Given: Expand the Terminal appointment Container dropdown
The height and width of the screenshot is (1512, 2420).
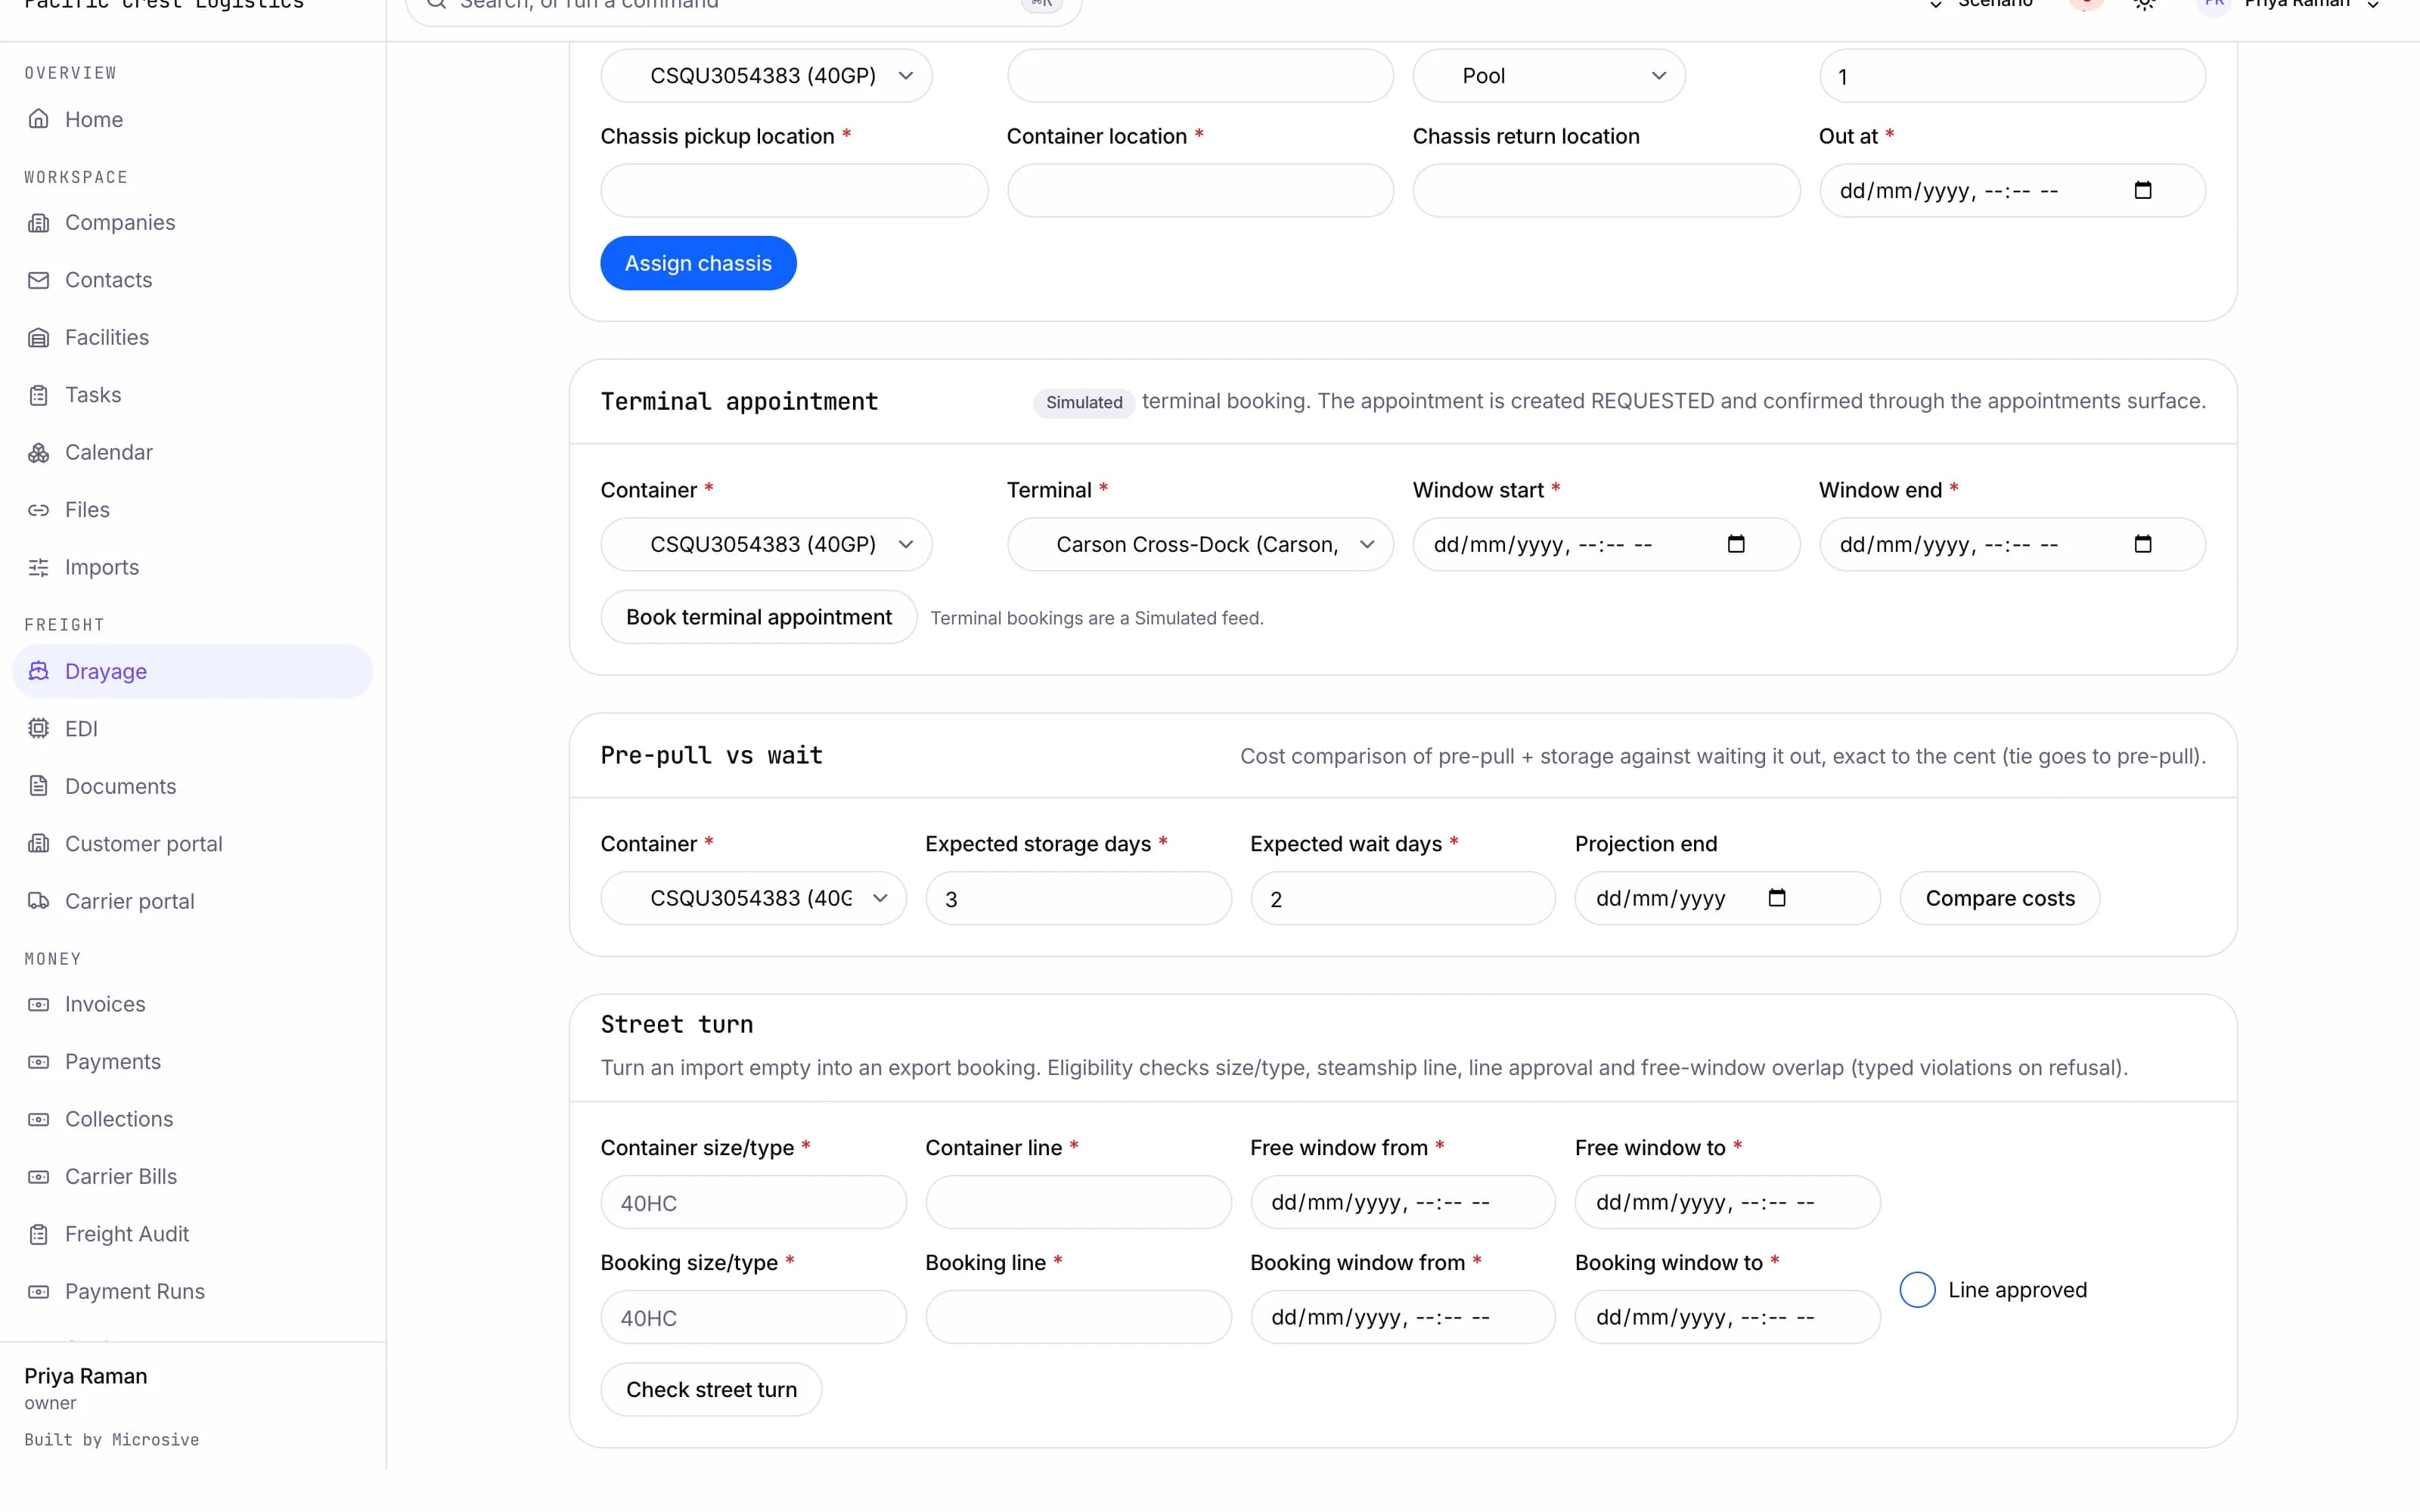Looking at the screenshot, I should coord(766,544).
